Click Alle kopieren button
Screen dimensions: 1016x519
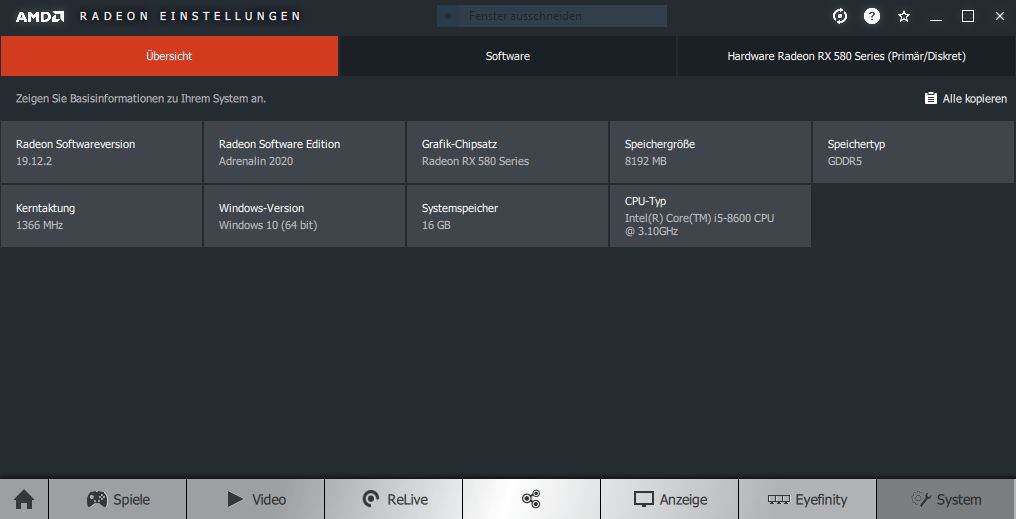[x=965, y=98]
